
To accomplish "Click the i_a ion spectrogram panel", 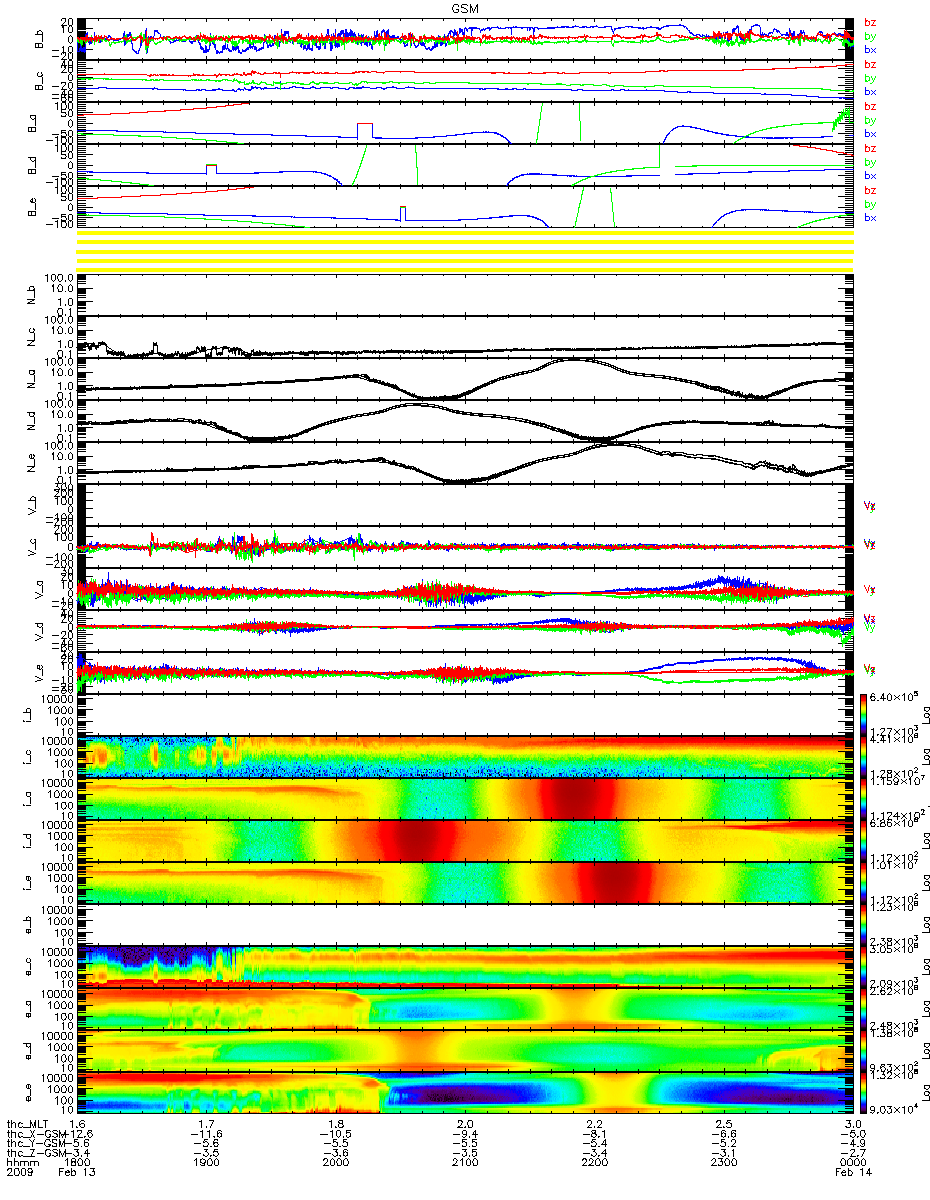I will point(466,799).
